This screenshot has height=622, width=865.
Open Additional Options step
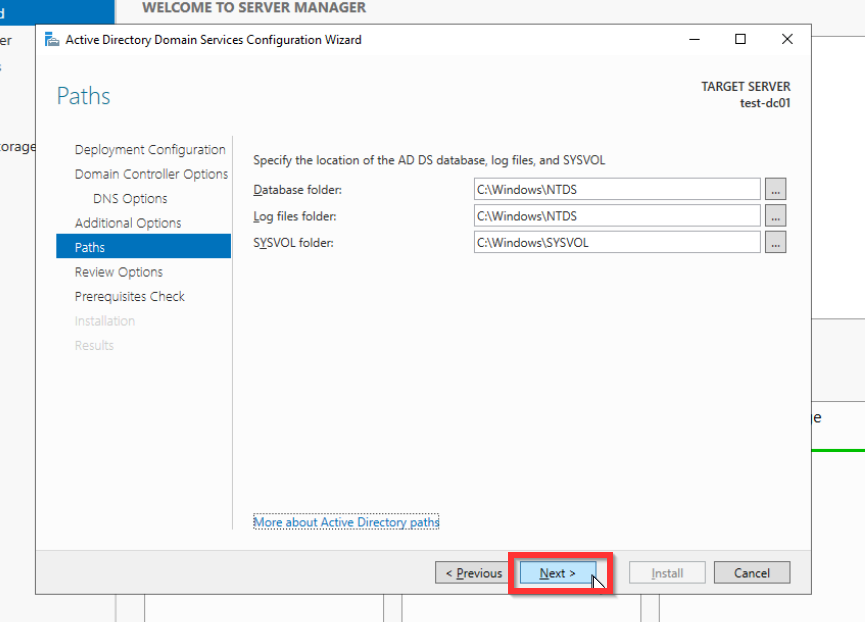[x=128, y=223]
